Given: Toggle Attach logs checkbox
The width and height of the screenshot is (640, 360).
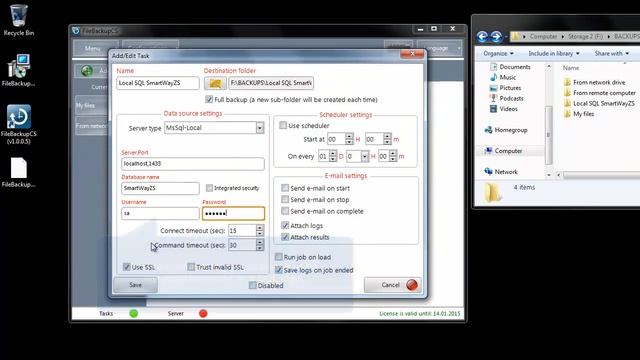Looking at the screenshot, I should point(285,225).
